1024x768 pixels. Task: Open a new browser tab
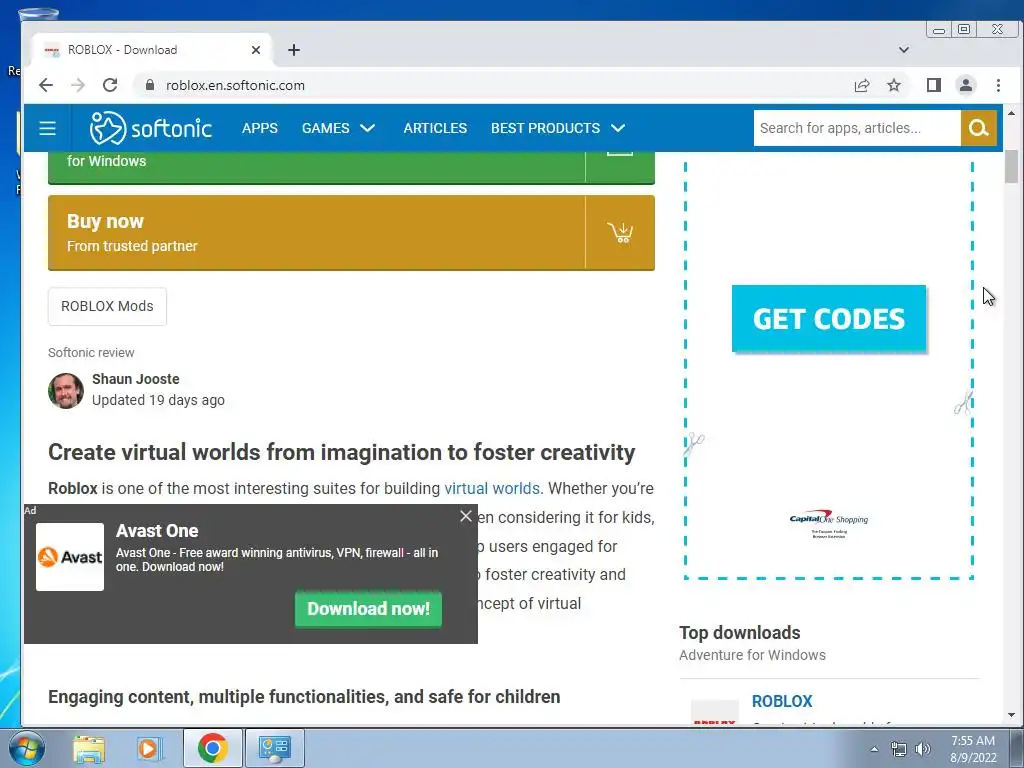point(294,50)
